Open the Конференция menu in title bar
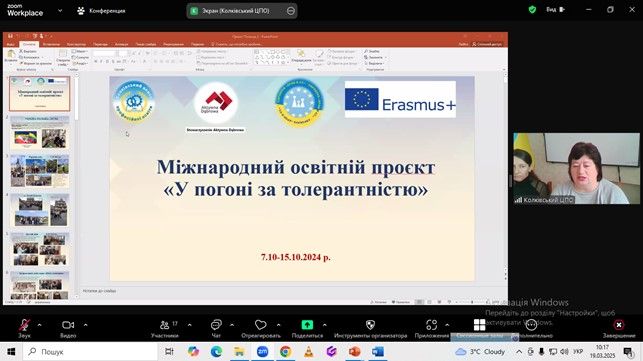The image size is (643, 361). click(x=101, y=11)
